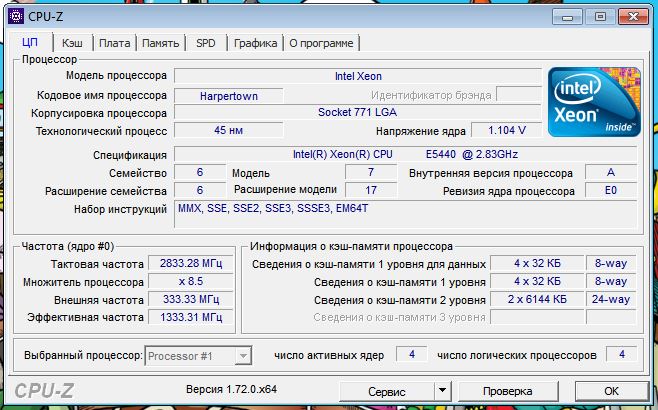Screen dimensions: 658x410
Task: Click the OK button
Action: [x=611, y=392]
